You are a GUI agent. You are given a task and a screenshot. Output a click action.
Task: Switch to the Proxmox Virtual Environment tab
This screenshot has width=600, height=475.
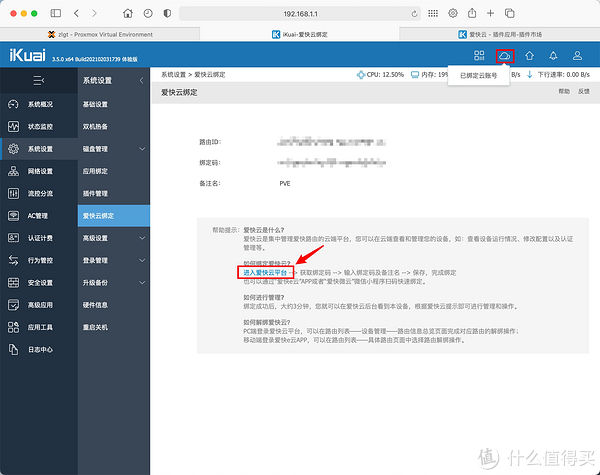pos(100,34)
